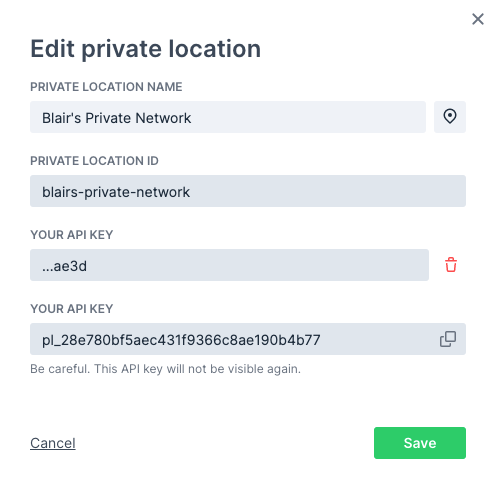Focus the Private Location Name input
This screenshot has height=488, width=496.
click(x=228, y=117)
